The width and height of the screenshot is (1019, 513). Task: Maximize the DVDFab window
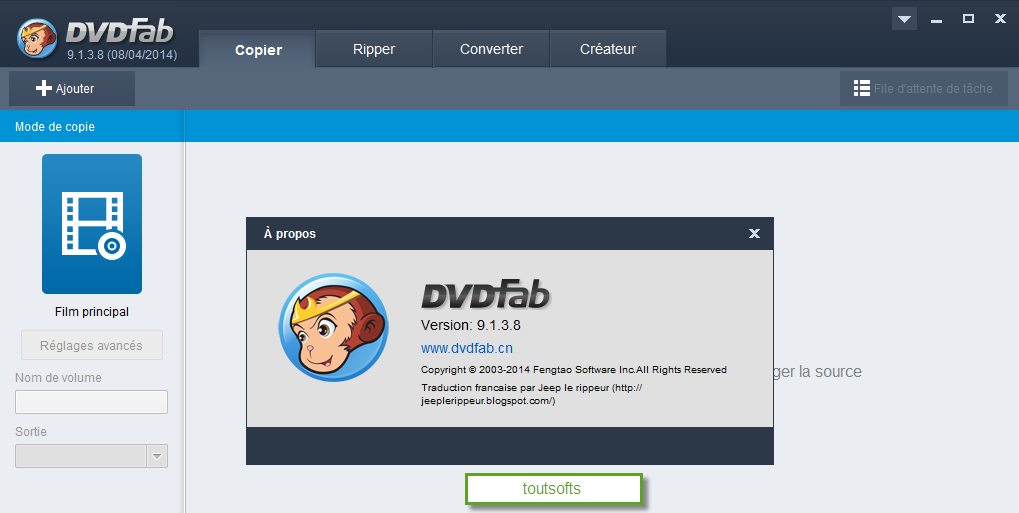click(968, 19)
